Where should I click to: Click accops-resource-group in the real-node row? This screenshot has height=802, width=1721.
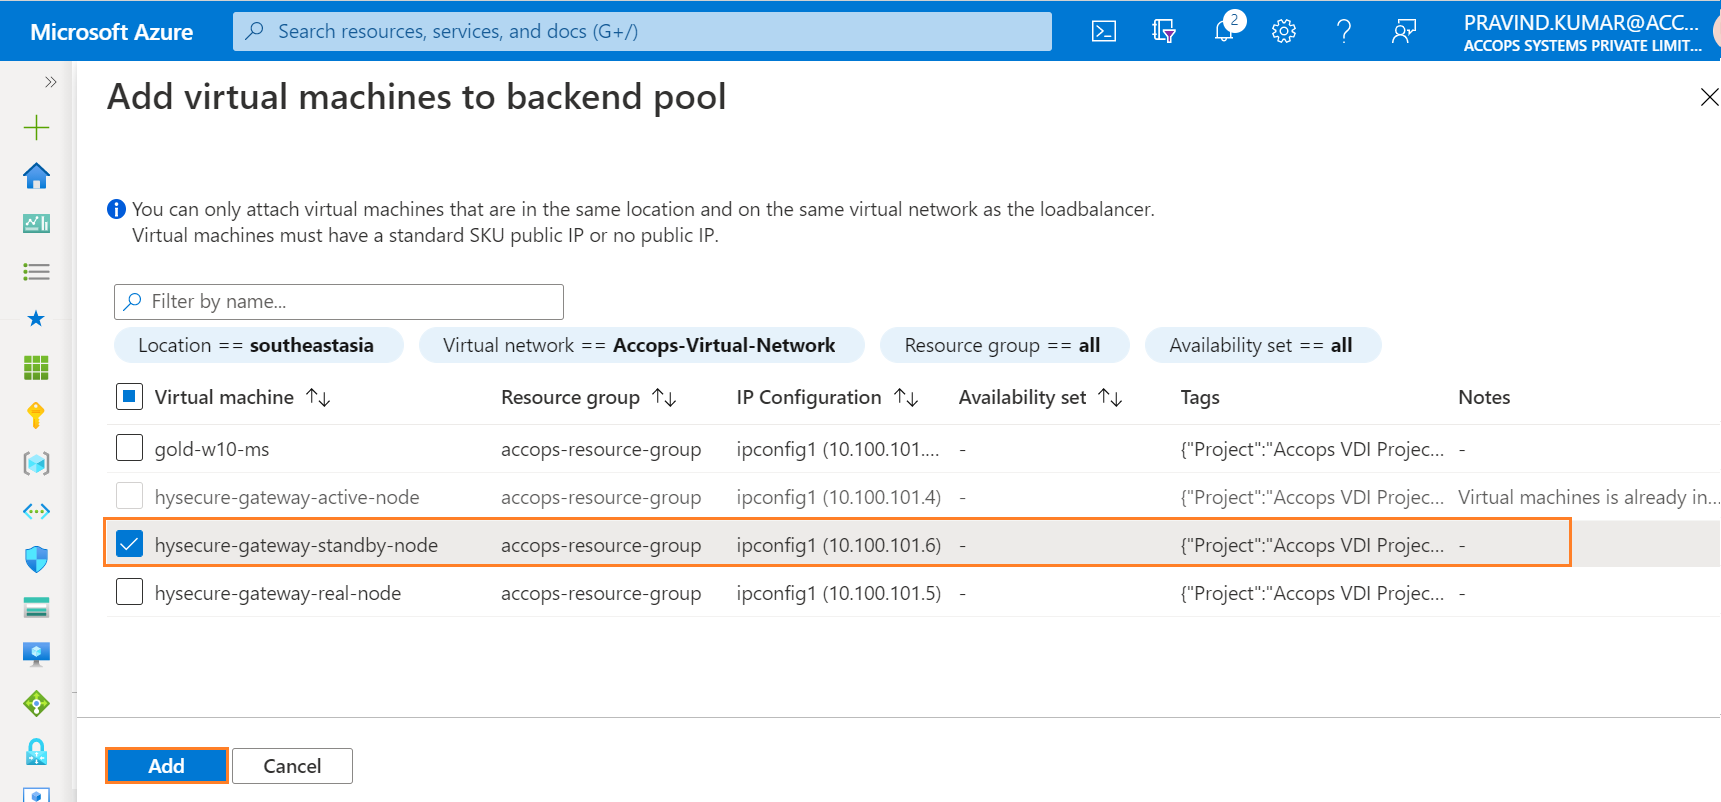point(601,593)
